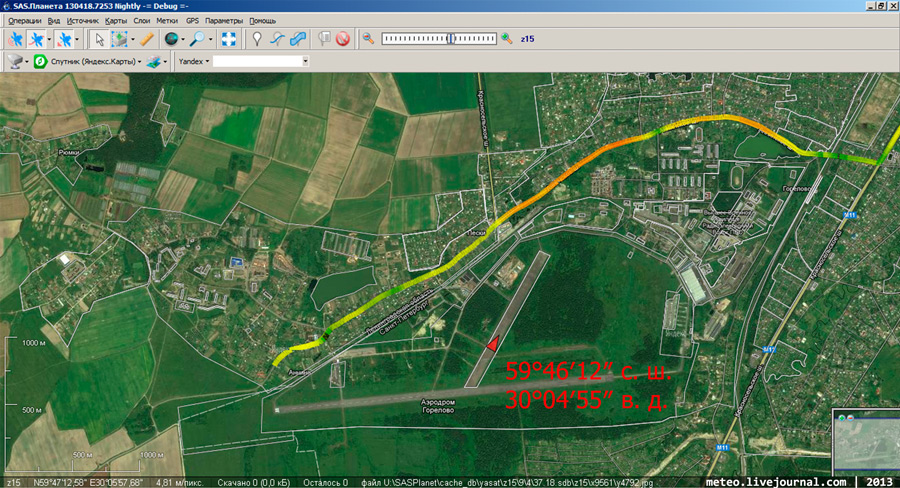This screenshot has height=488, width=900.
Task: Open the Параметры menu
Action: tap(224, 20)
